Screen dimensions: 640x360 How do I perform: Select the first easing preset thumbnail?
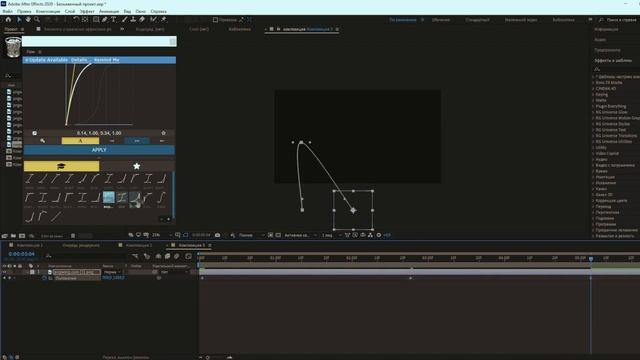(x=30, y=178)
